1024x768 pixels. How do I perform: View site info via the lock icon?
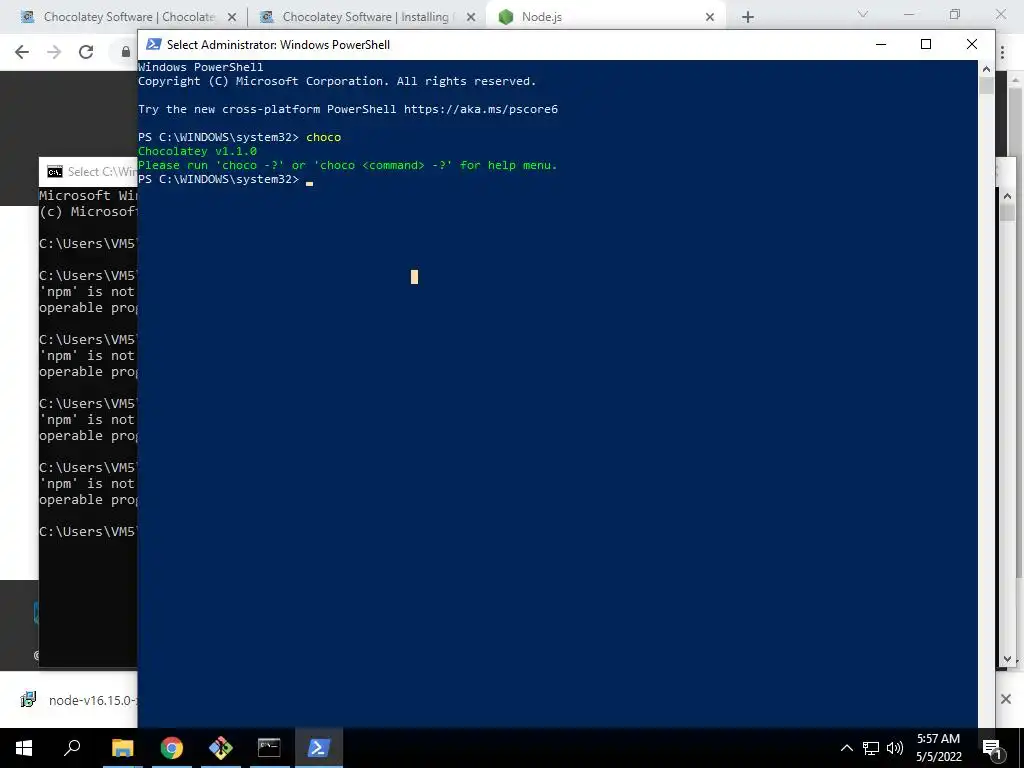pyautogui.click(x=126, y=52)
